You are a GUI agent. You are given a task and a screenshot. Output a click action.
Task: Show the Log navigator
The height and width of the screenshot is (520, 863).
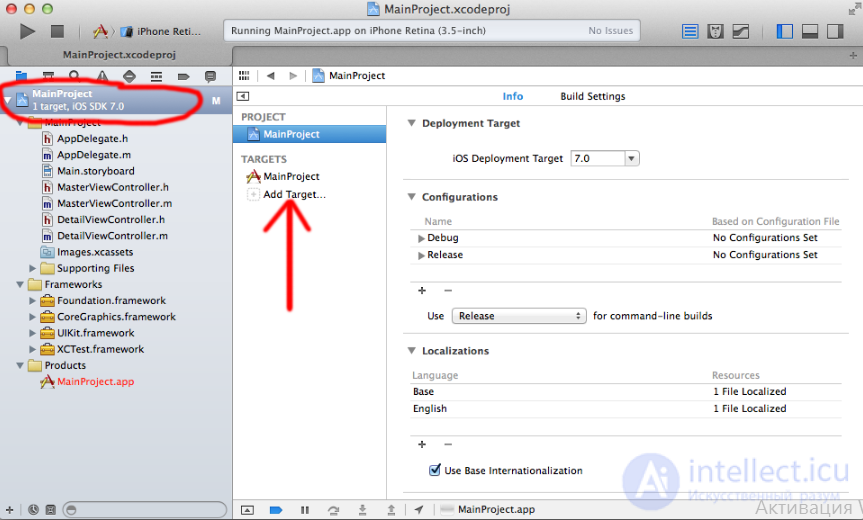click(210, 76)
